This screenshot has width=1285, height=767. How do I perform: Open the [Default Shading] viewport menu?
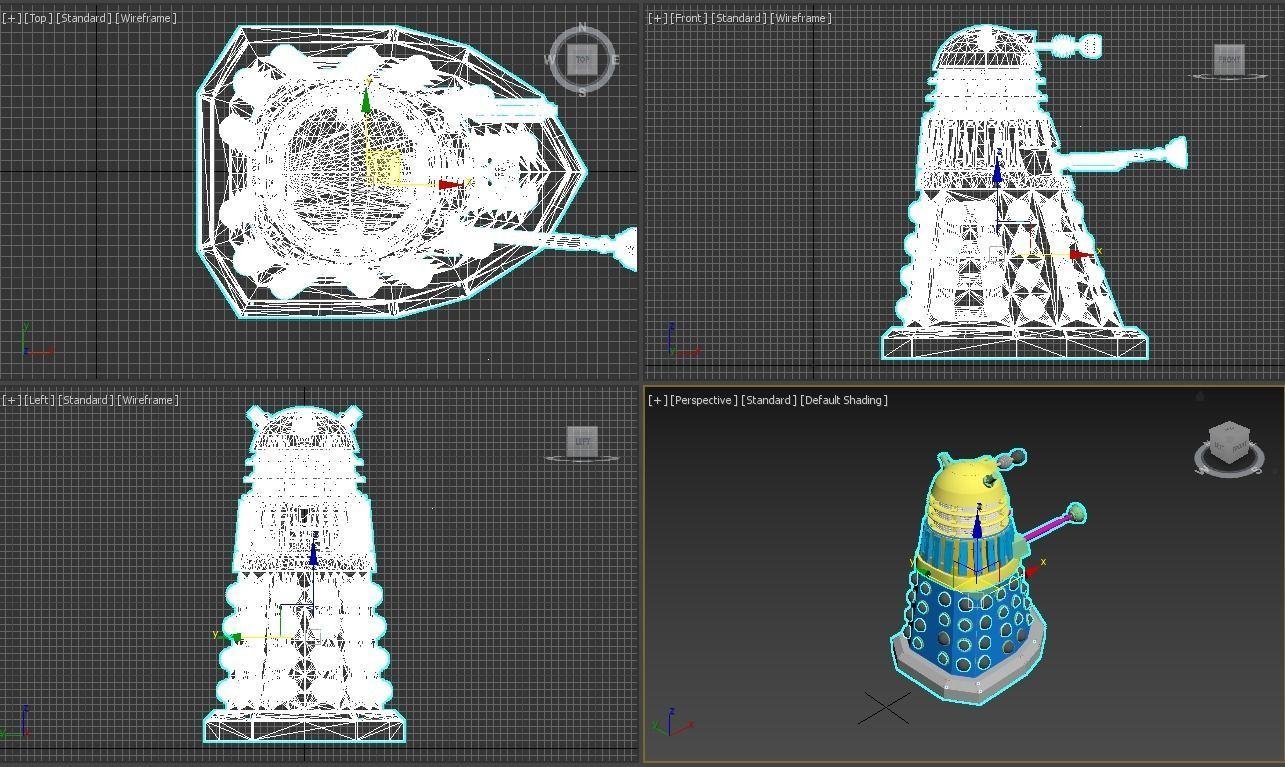tap(844, 400)
